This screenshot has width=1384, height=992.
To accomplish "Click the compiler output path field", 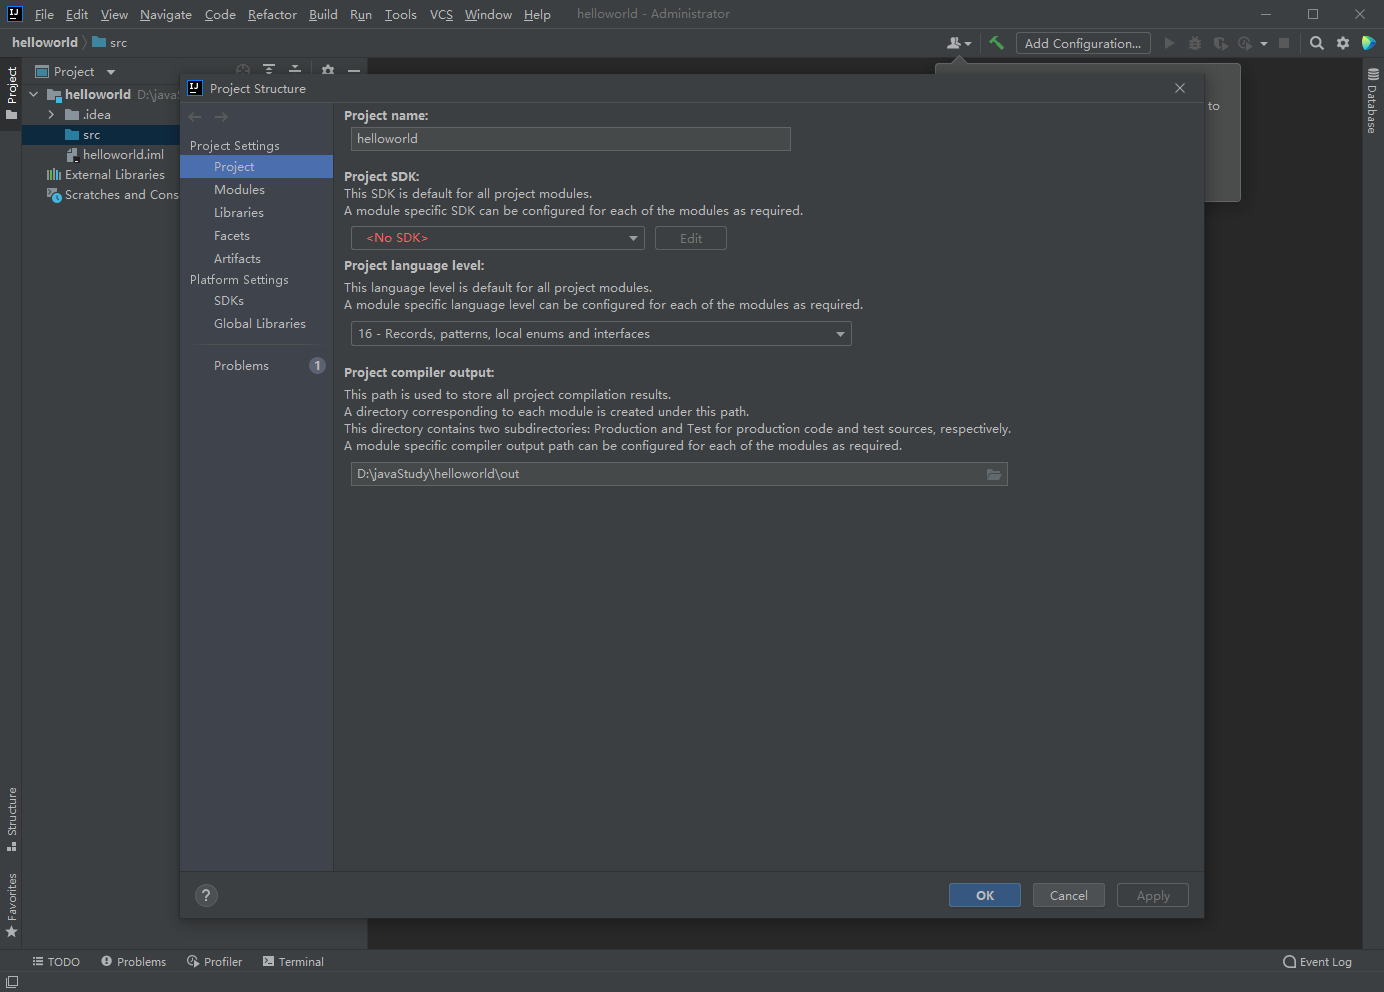I will coord(679,474).
